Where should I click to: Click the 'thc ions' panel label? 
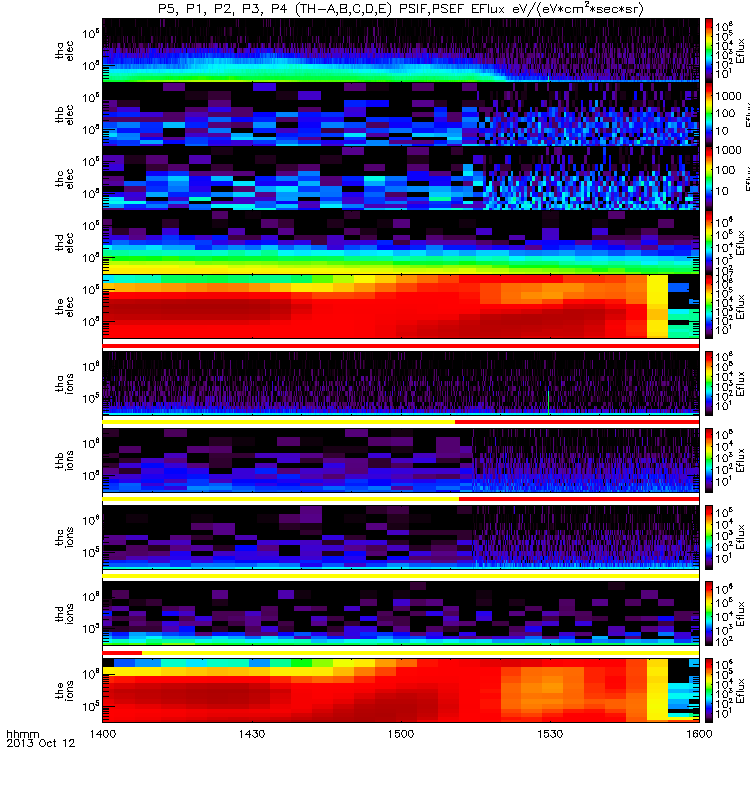pyautogui.click(x=64, y=537)
